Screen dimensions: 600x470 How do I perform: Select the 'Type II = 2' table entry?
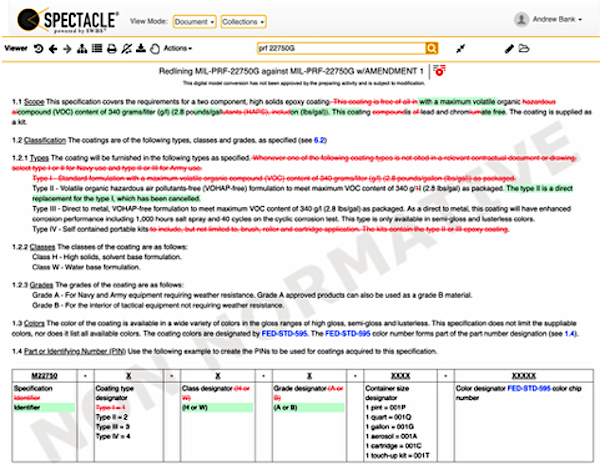(112, 417)
